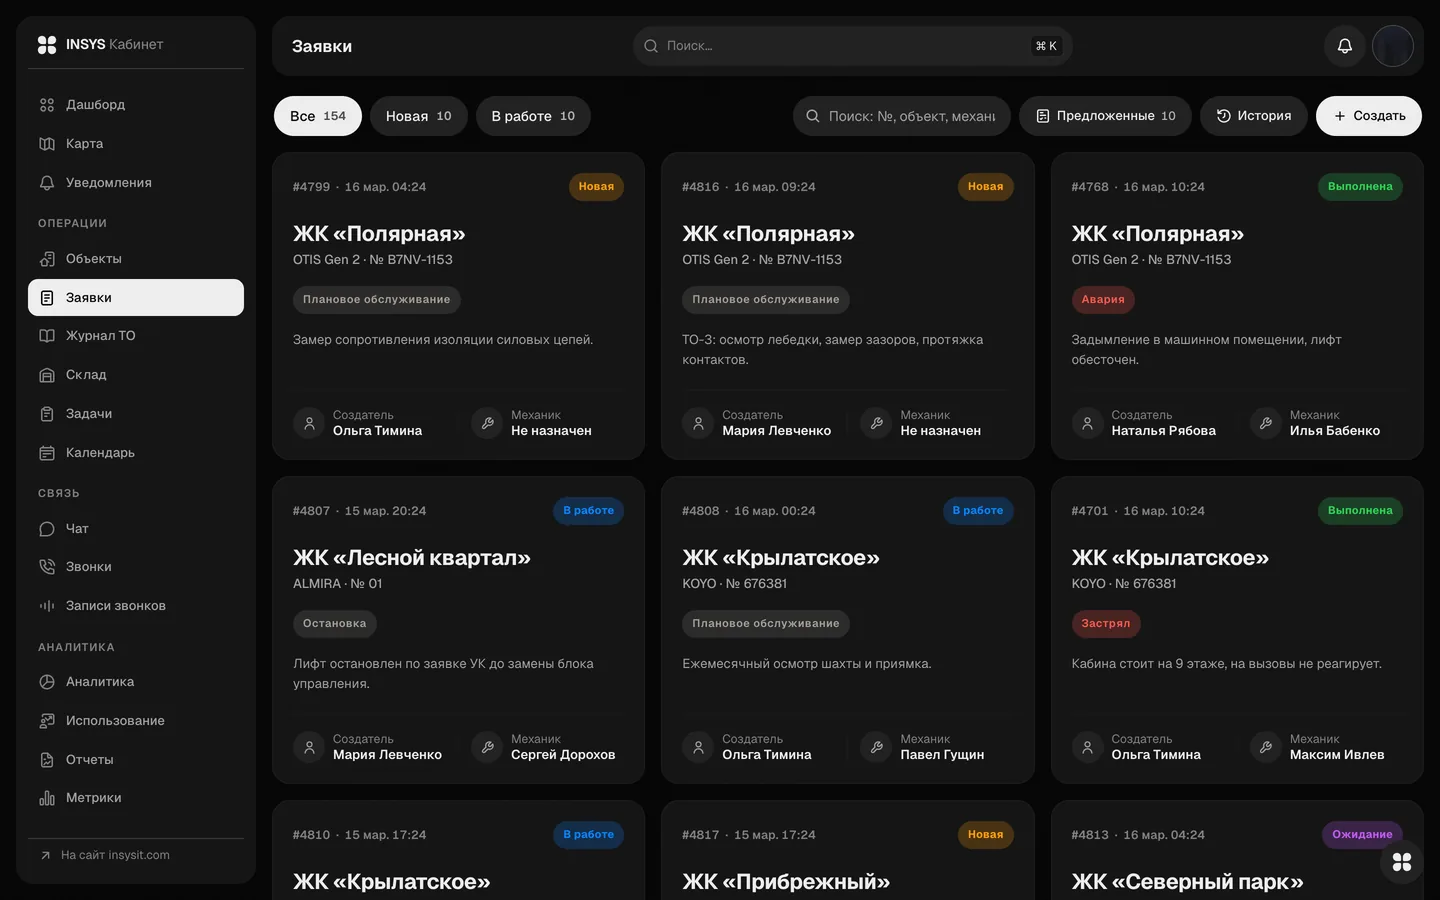The width and height of the screenshot is (1440, 900).
Task: Switch to the Все 154 tab
Action: 318,116
